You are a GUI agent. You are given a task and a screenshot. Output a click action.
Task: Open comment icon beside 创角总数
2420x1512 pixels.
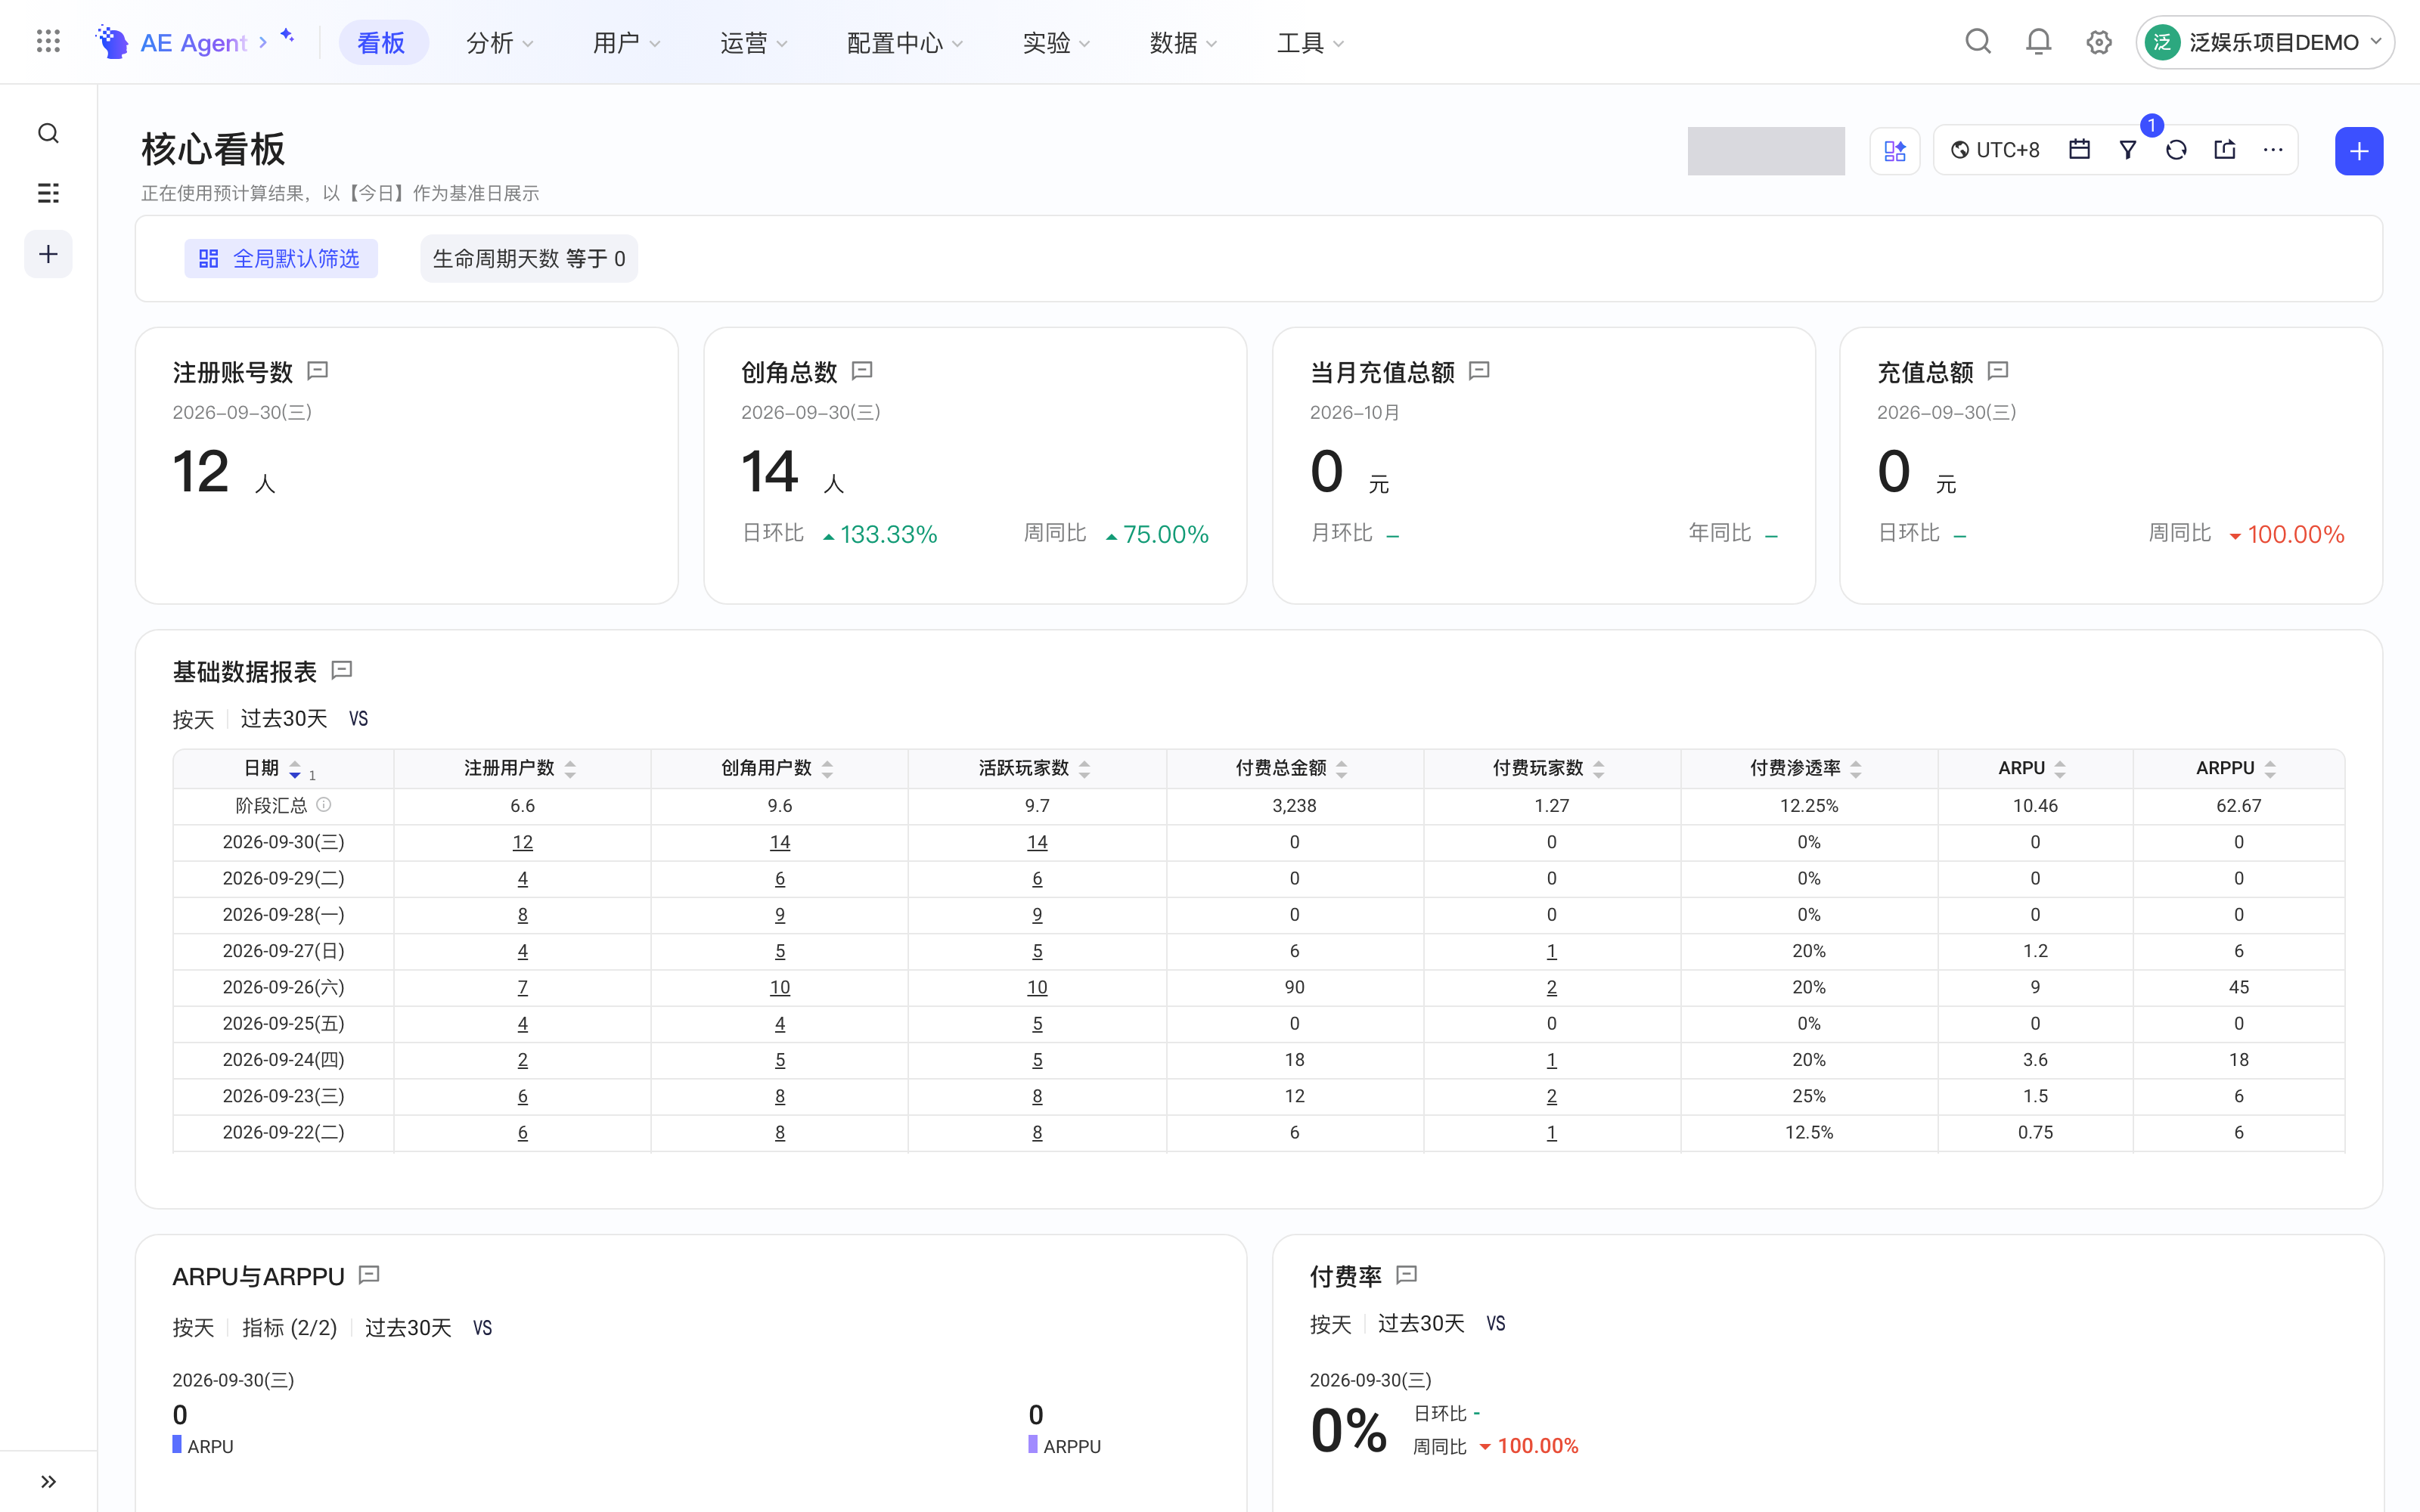[862, 371]
